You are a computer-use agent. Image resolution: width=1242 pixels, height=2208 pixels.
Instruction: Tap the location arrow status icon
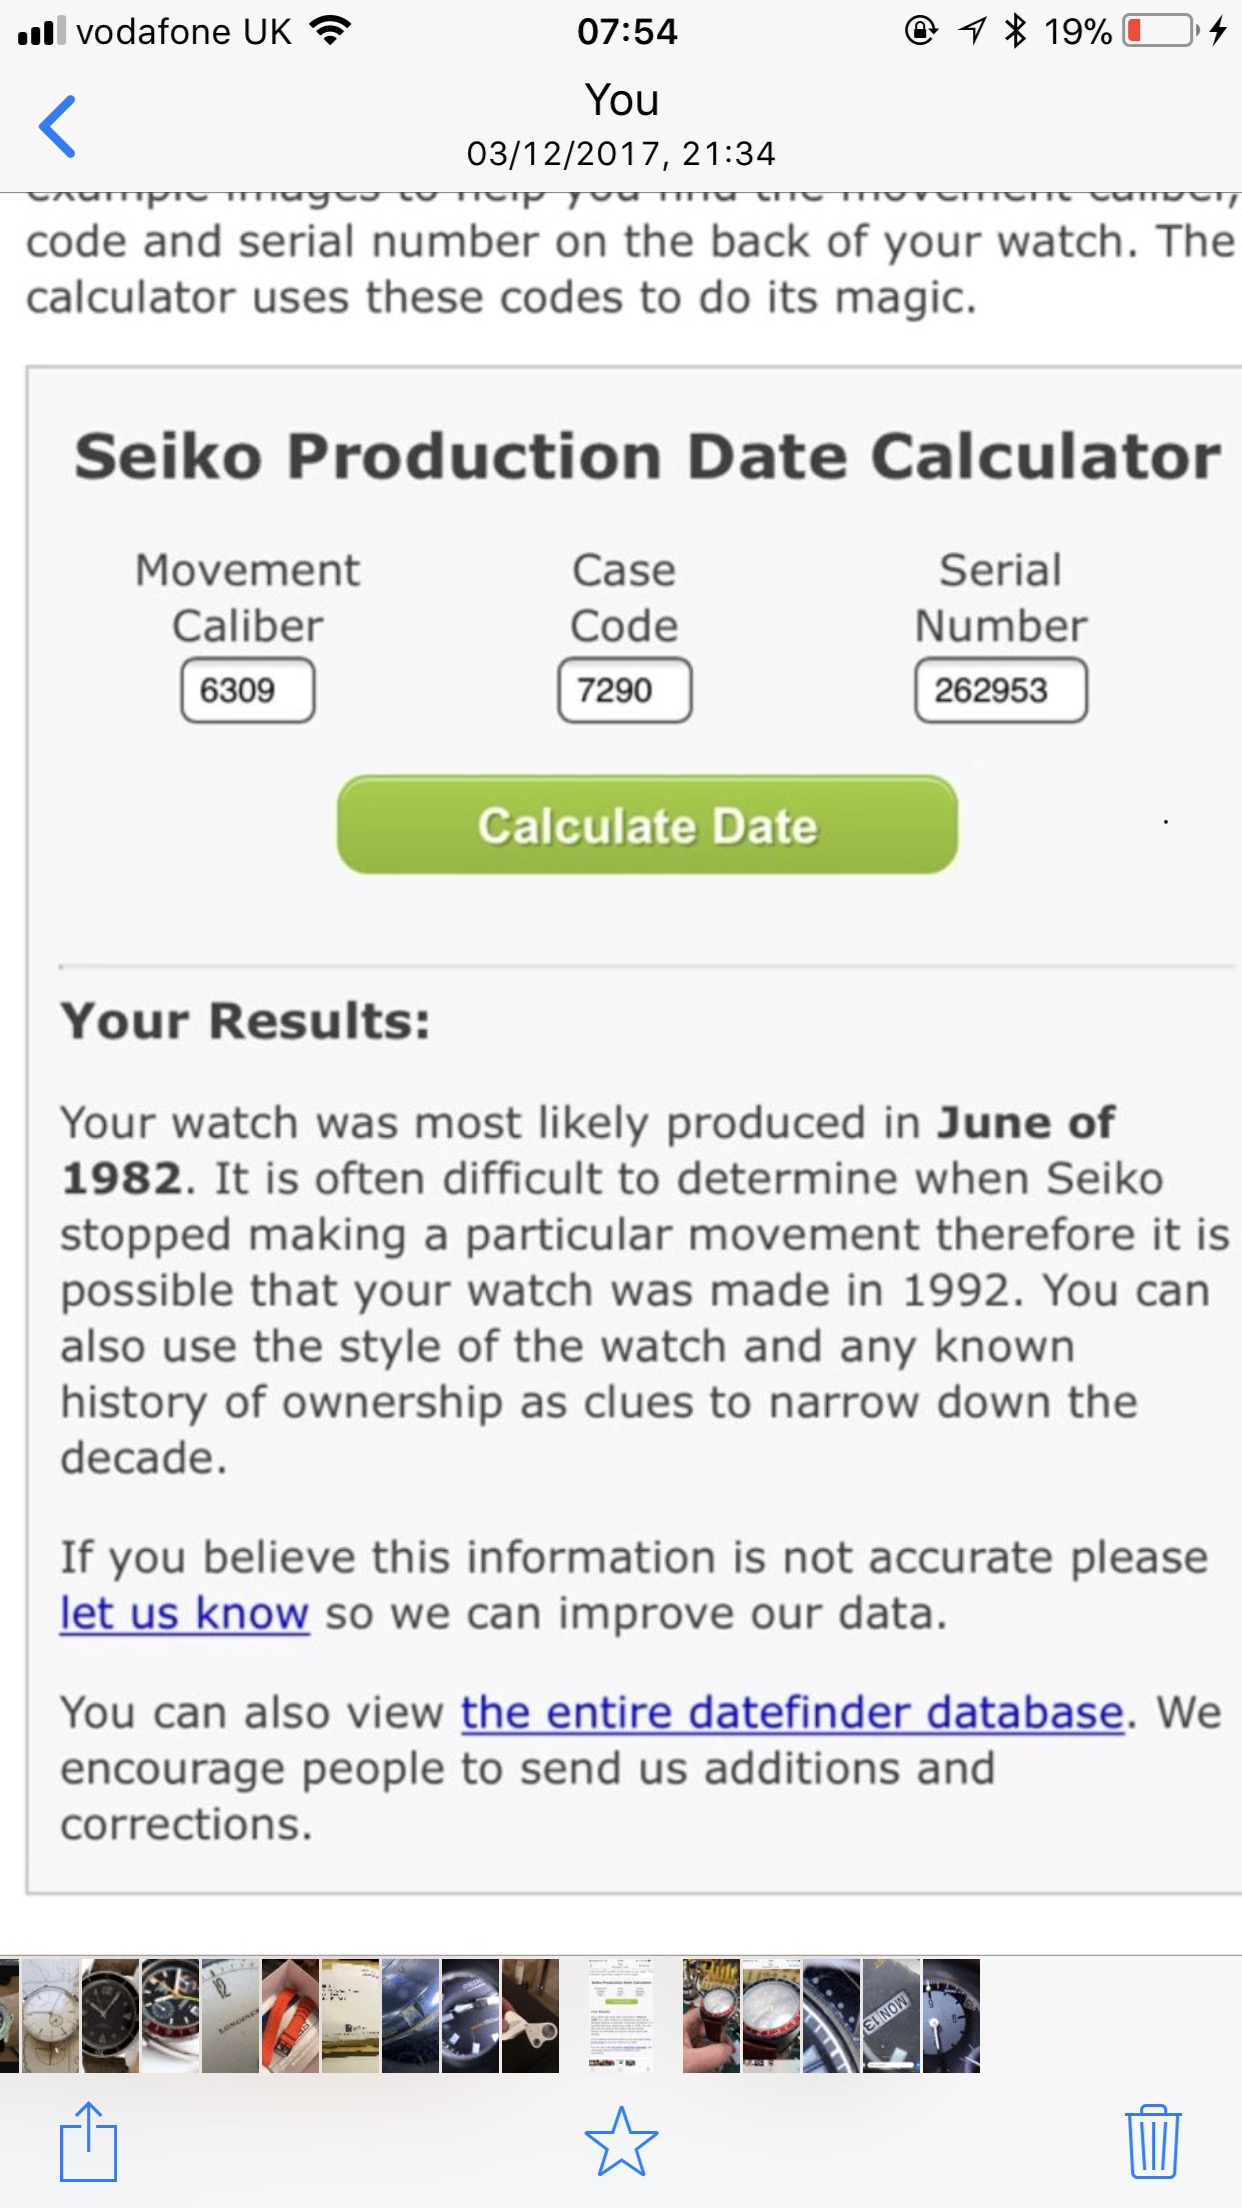point(972,31)
